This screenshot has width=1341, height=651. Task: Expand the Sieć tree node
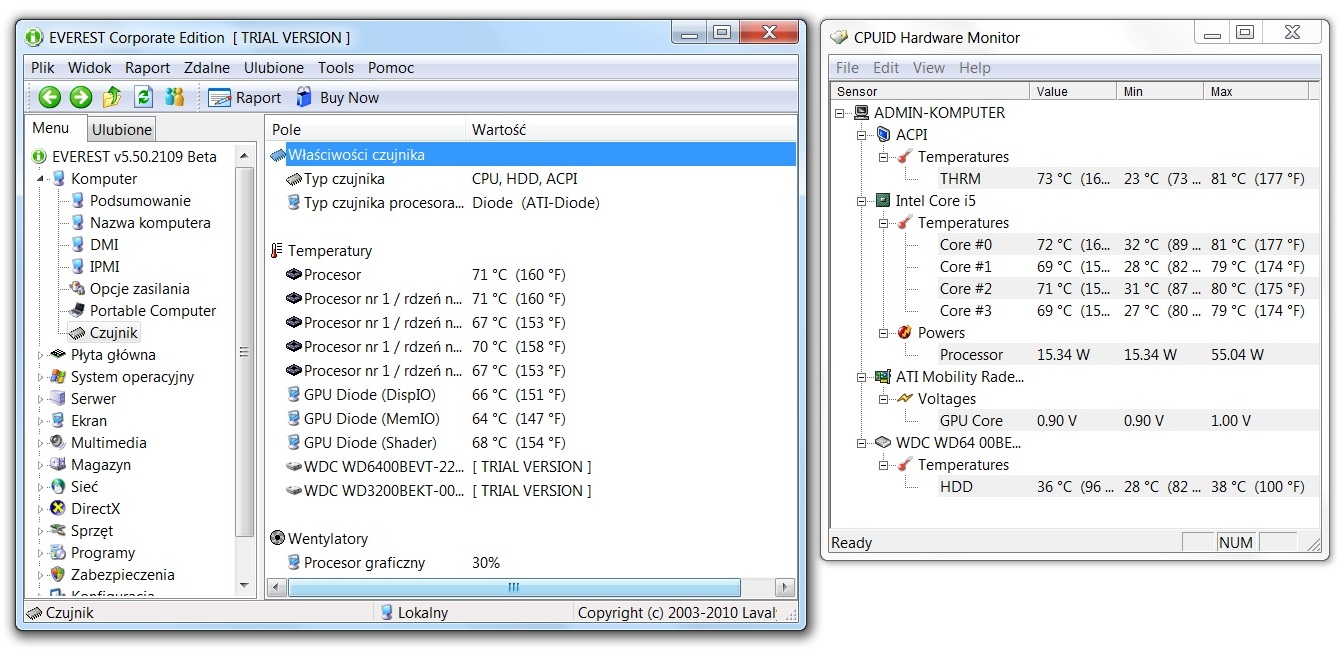click(42, 487)
